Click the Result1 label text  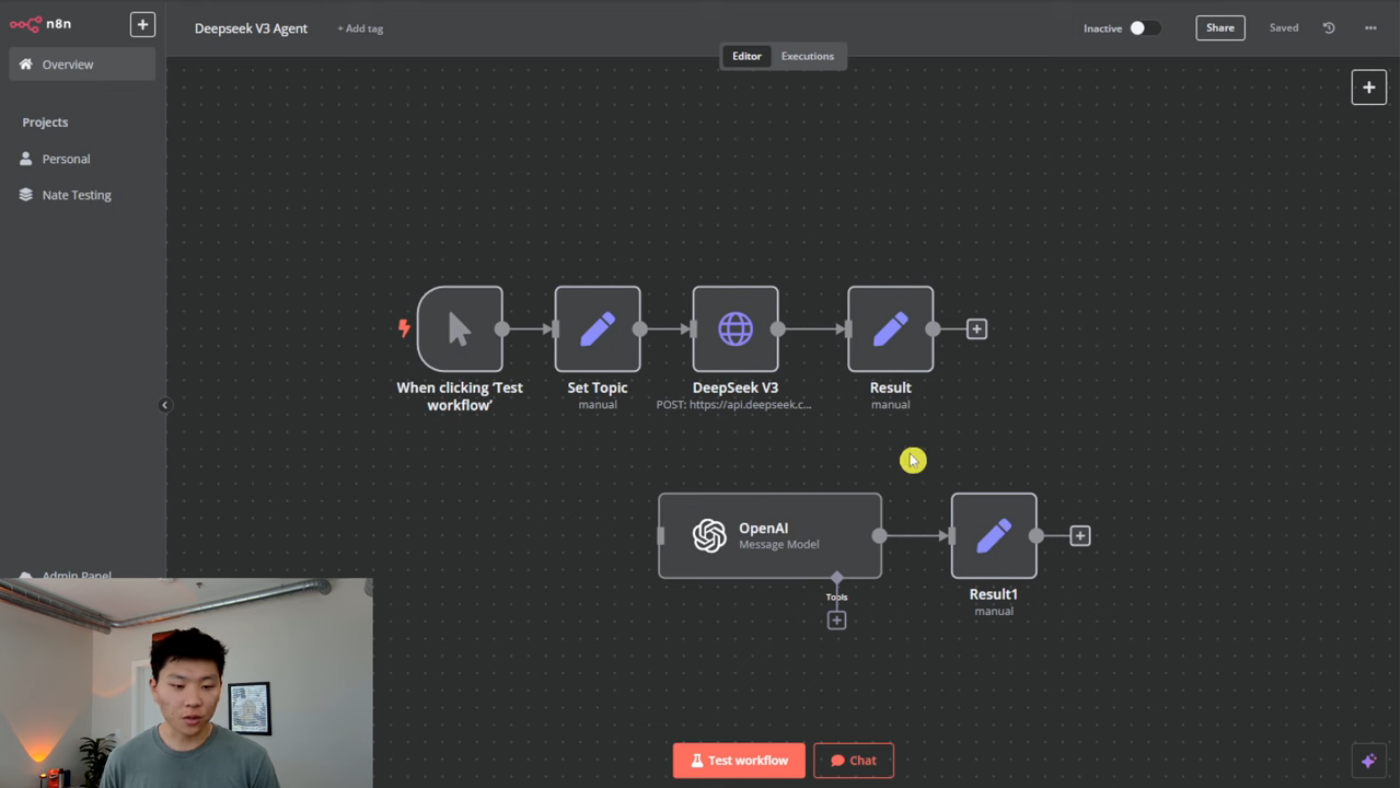994,594
